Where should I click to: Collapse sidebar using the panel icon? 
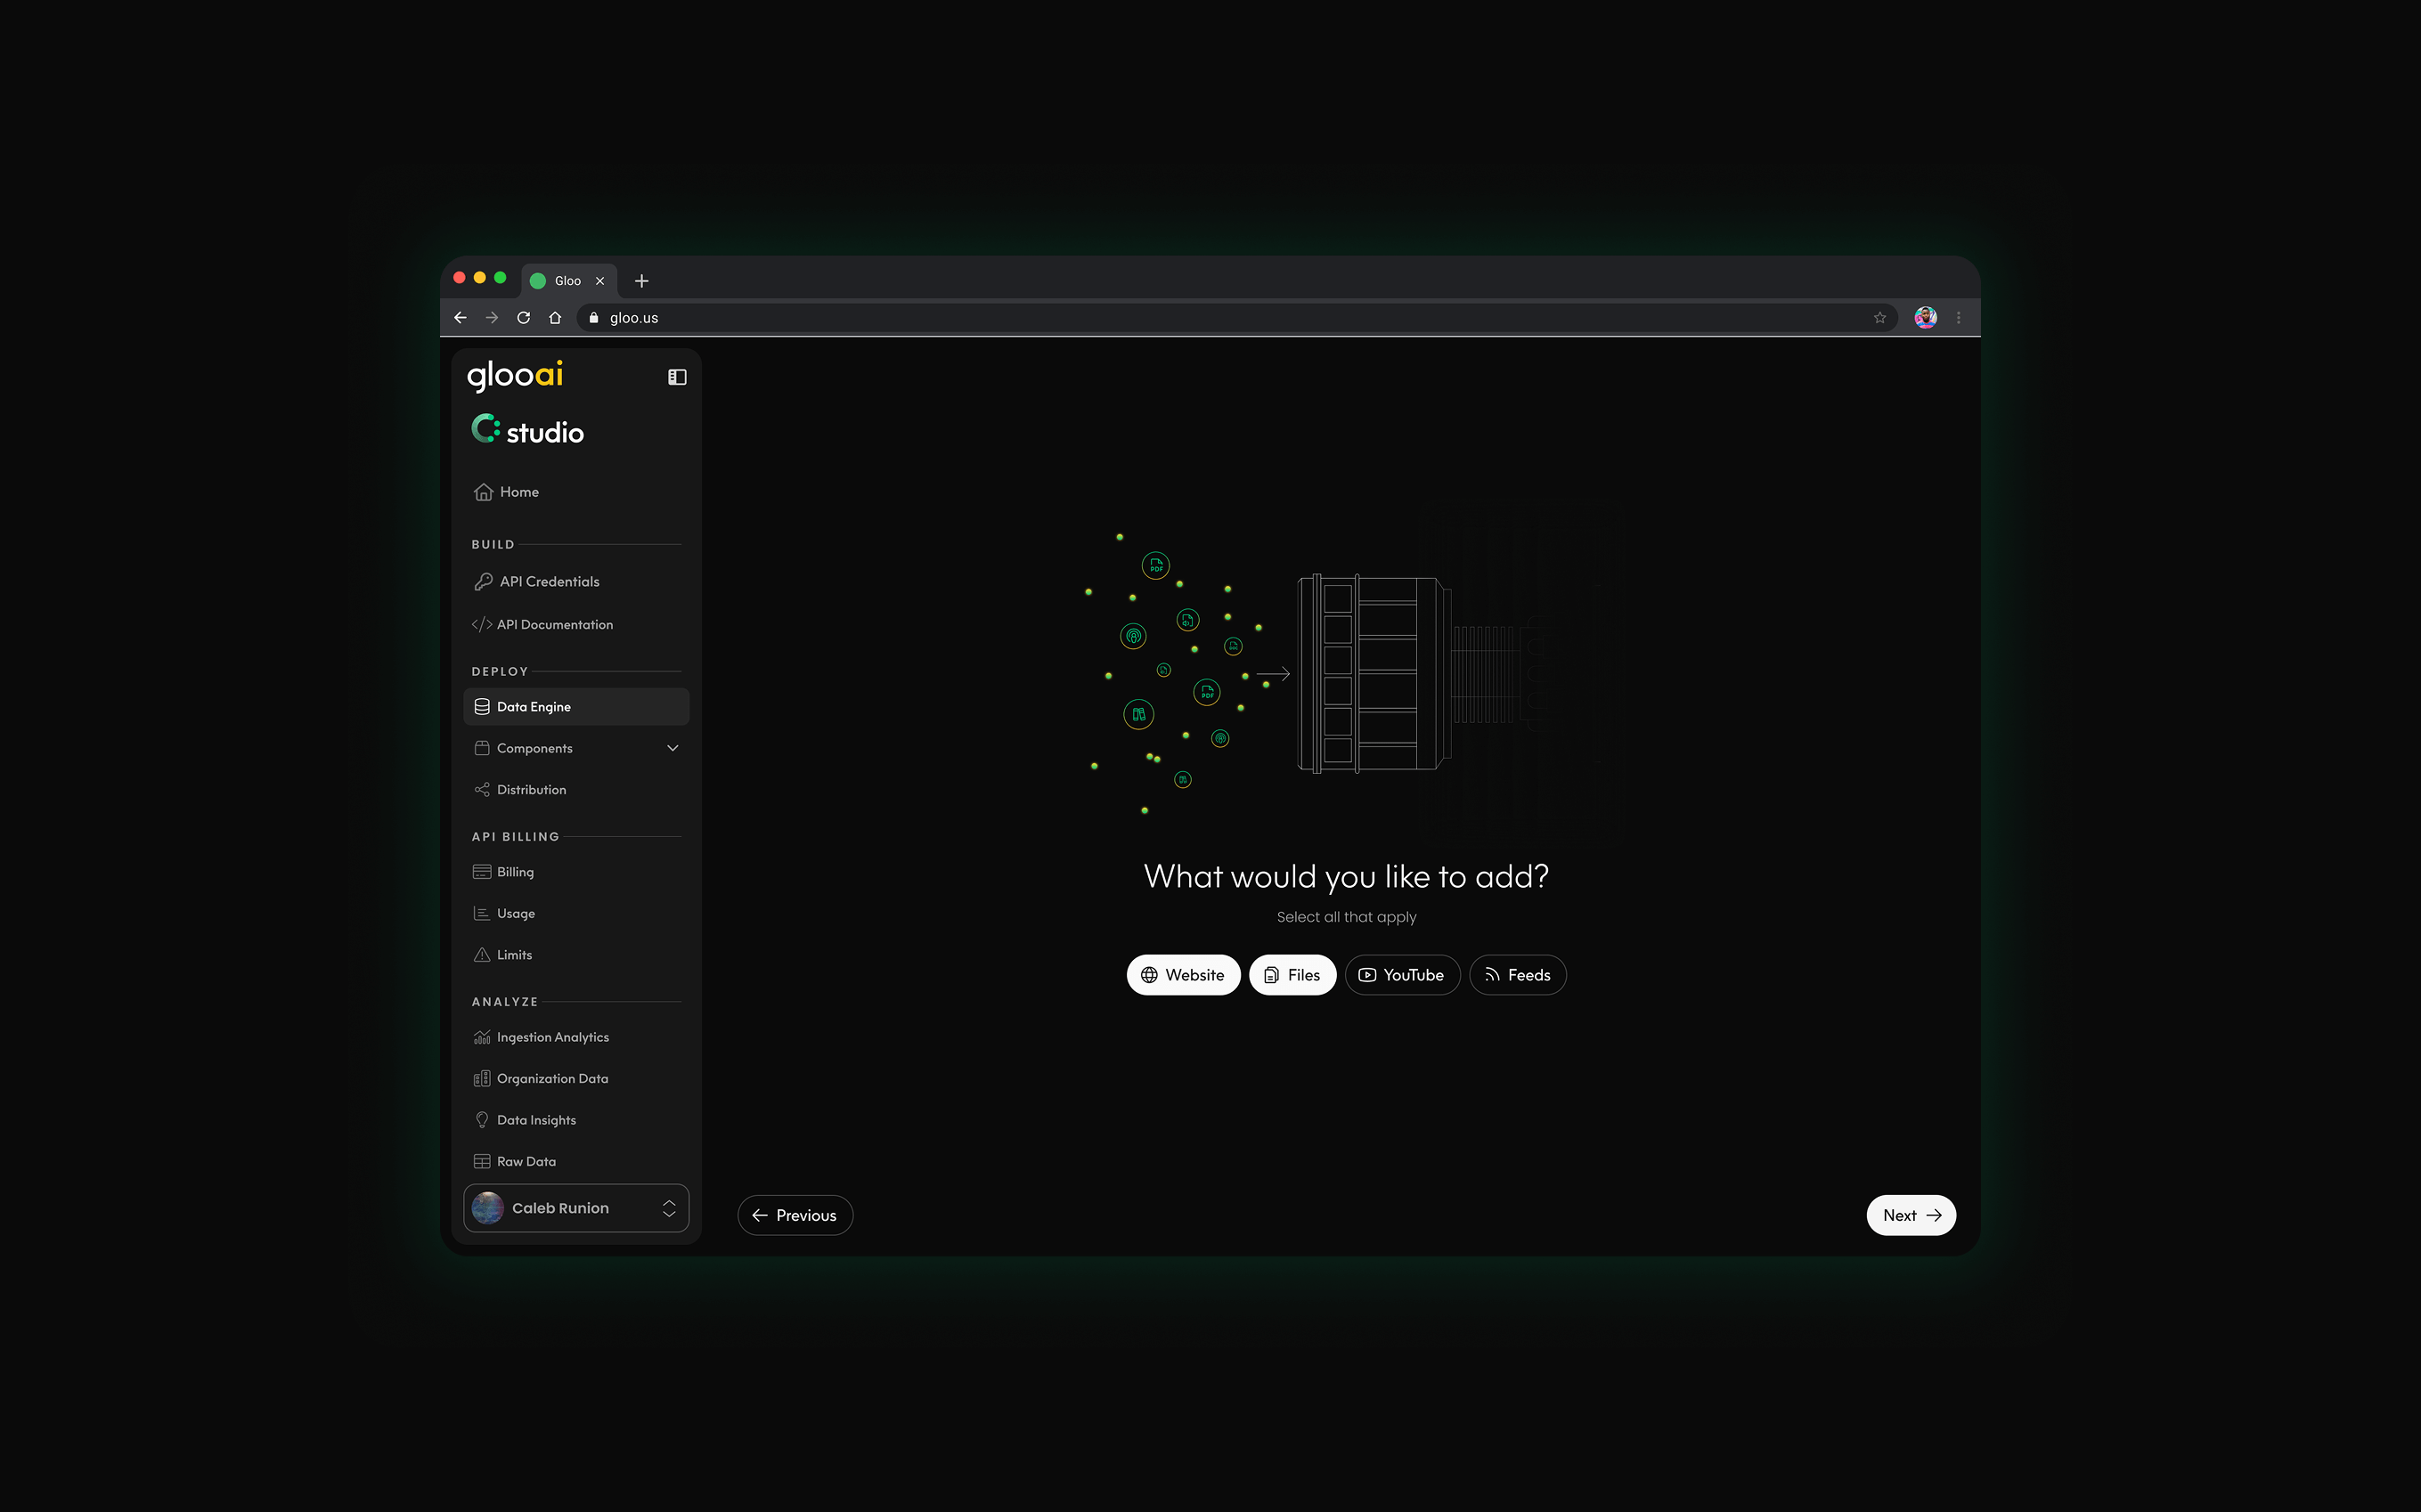[677, 377]
